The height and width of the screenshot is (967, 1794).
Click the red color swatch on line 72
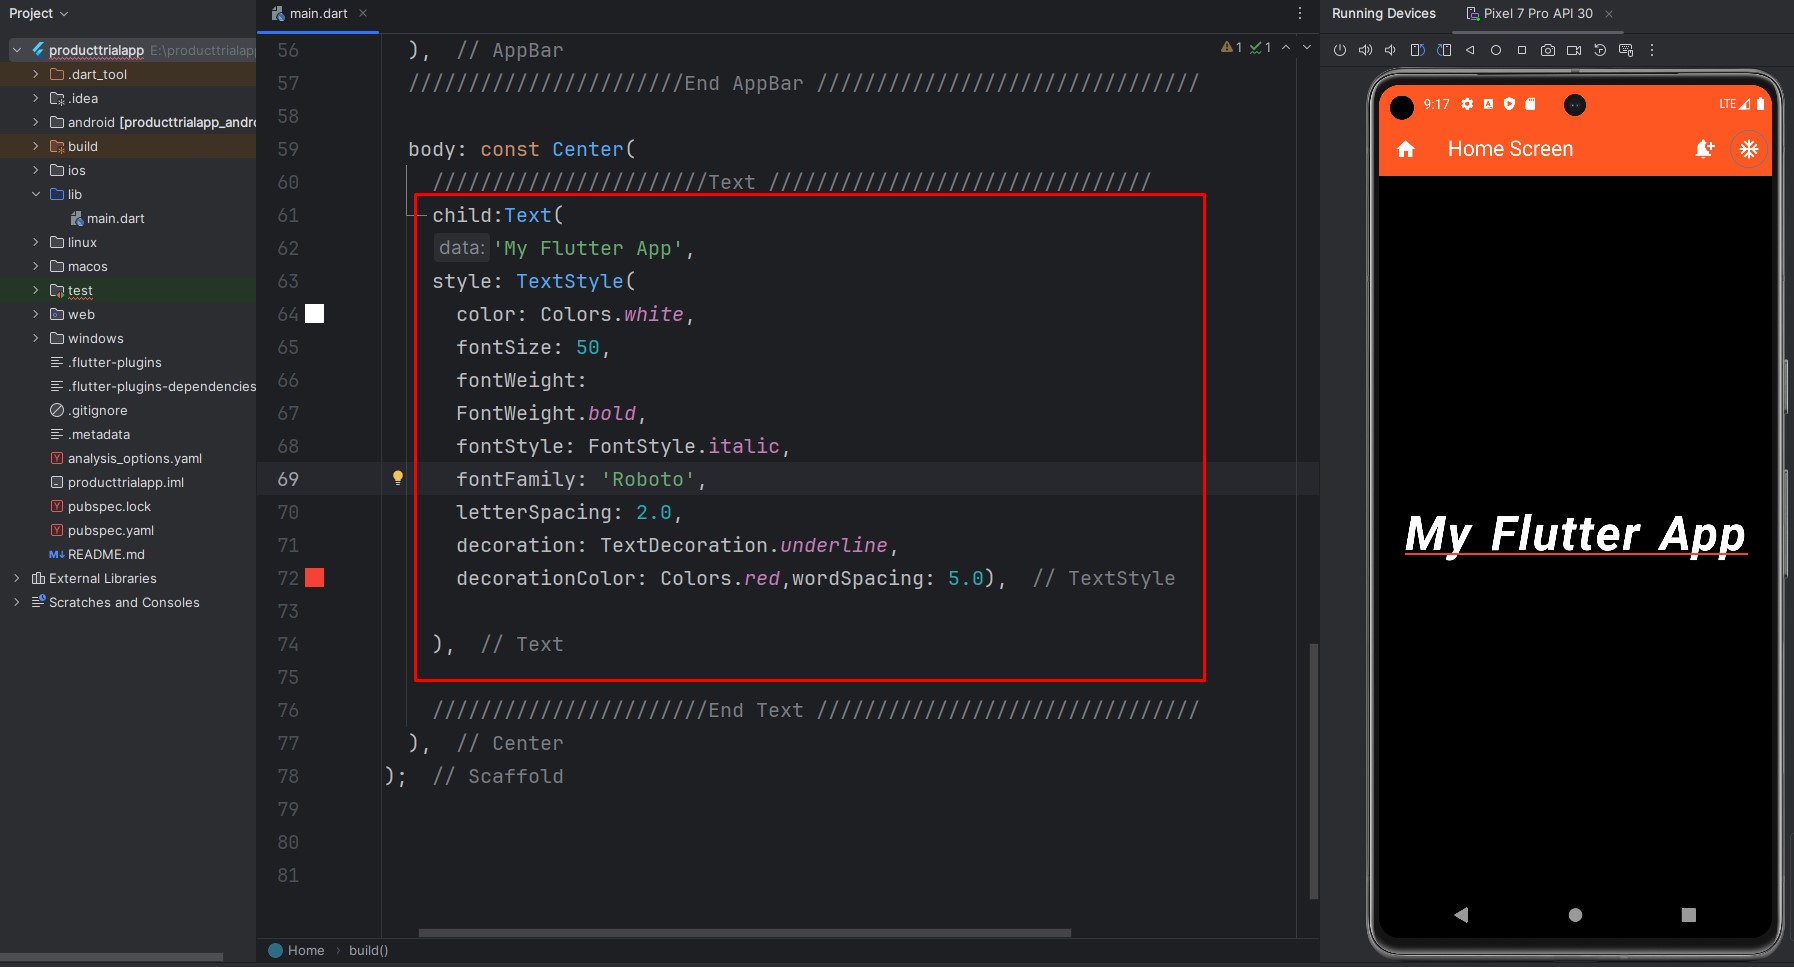coord(314,577)
